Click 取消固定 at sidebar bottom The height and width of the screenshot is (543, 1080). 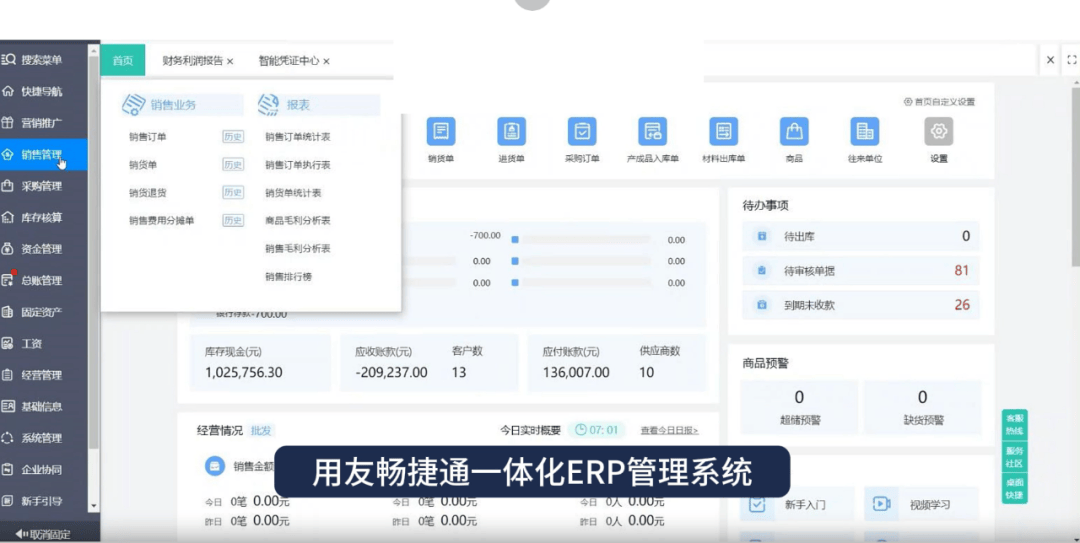[x=42, y=534]
